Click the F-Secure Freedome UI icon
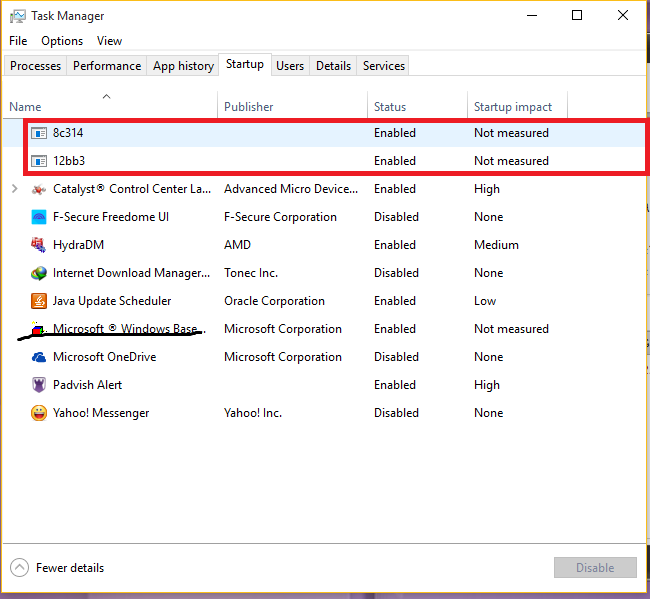This screenshot has width=650, height=599. pos(39,217)
